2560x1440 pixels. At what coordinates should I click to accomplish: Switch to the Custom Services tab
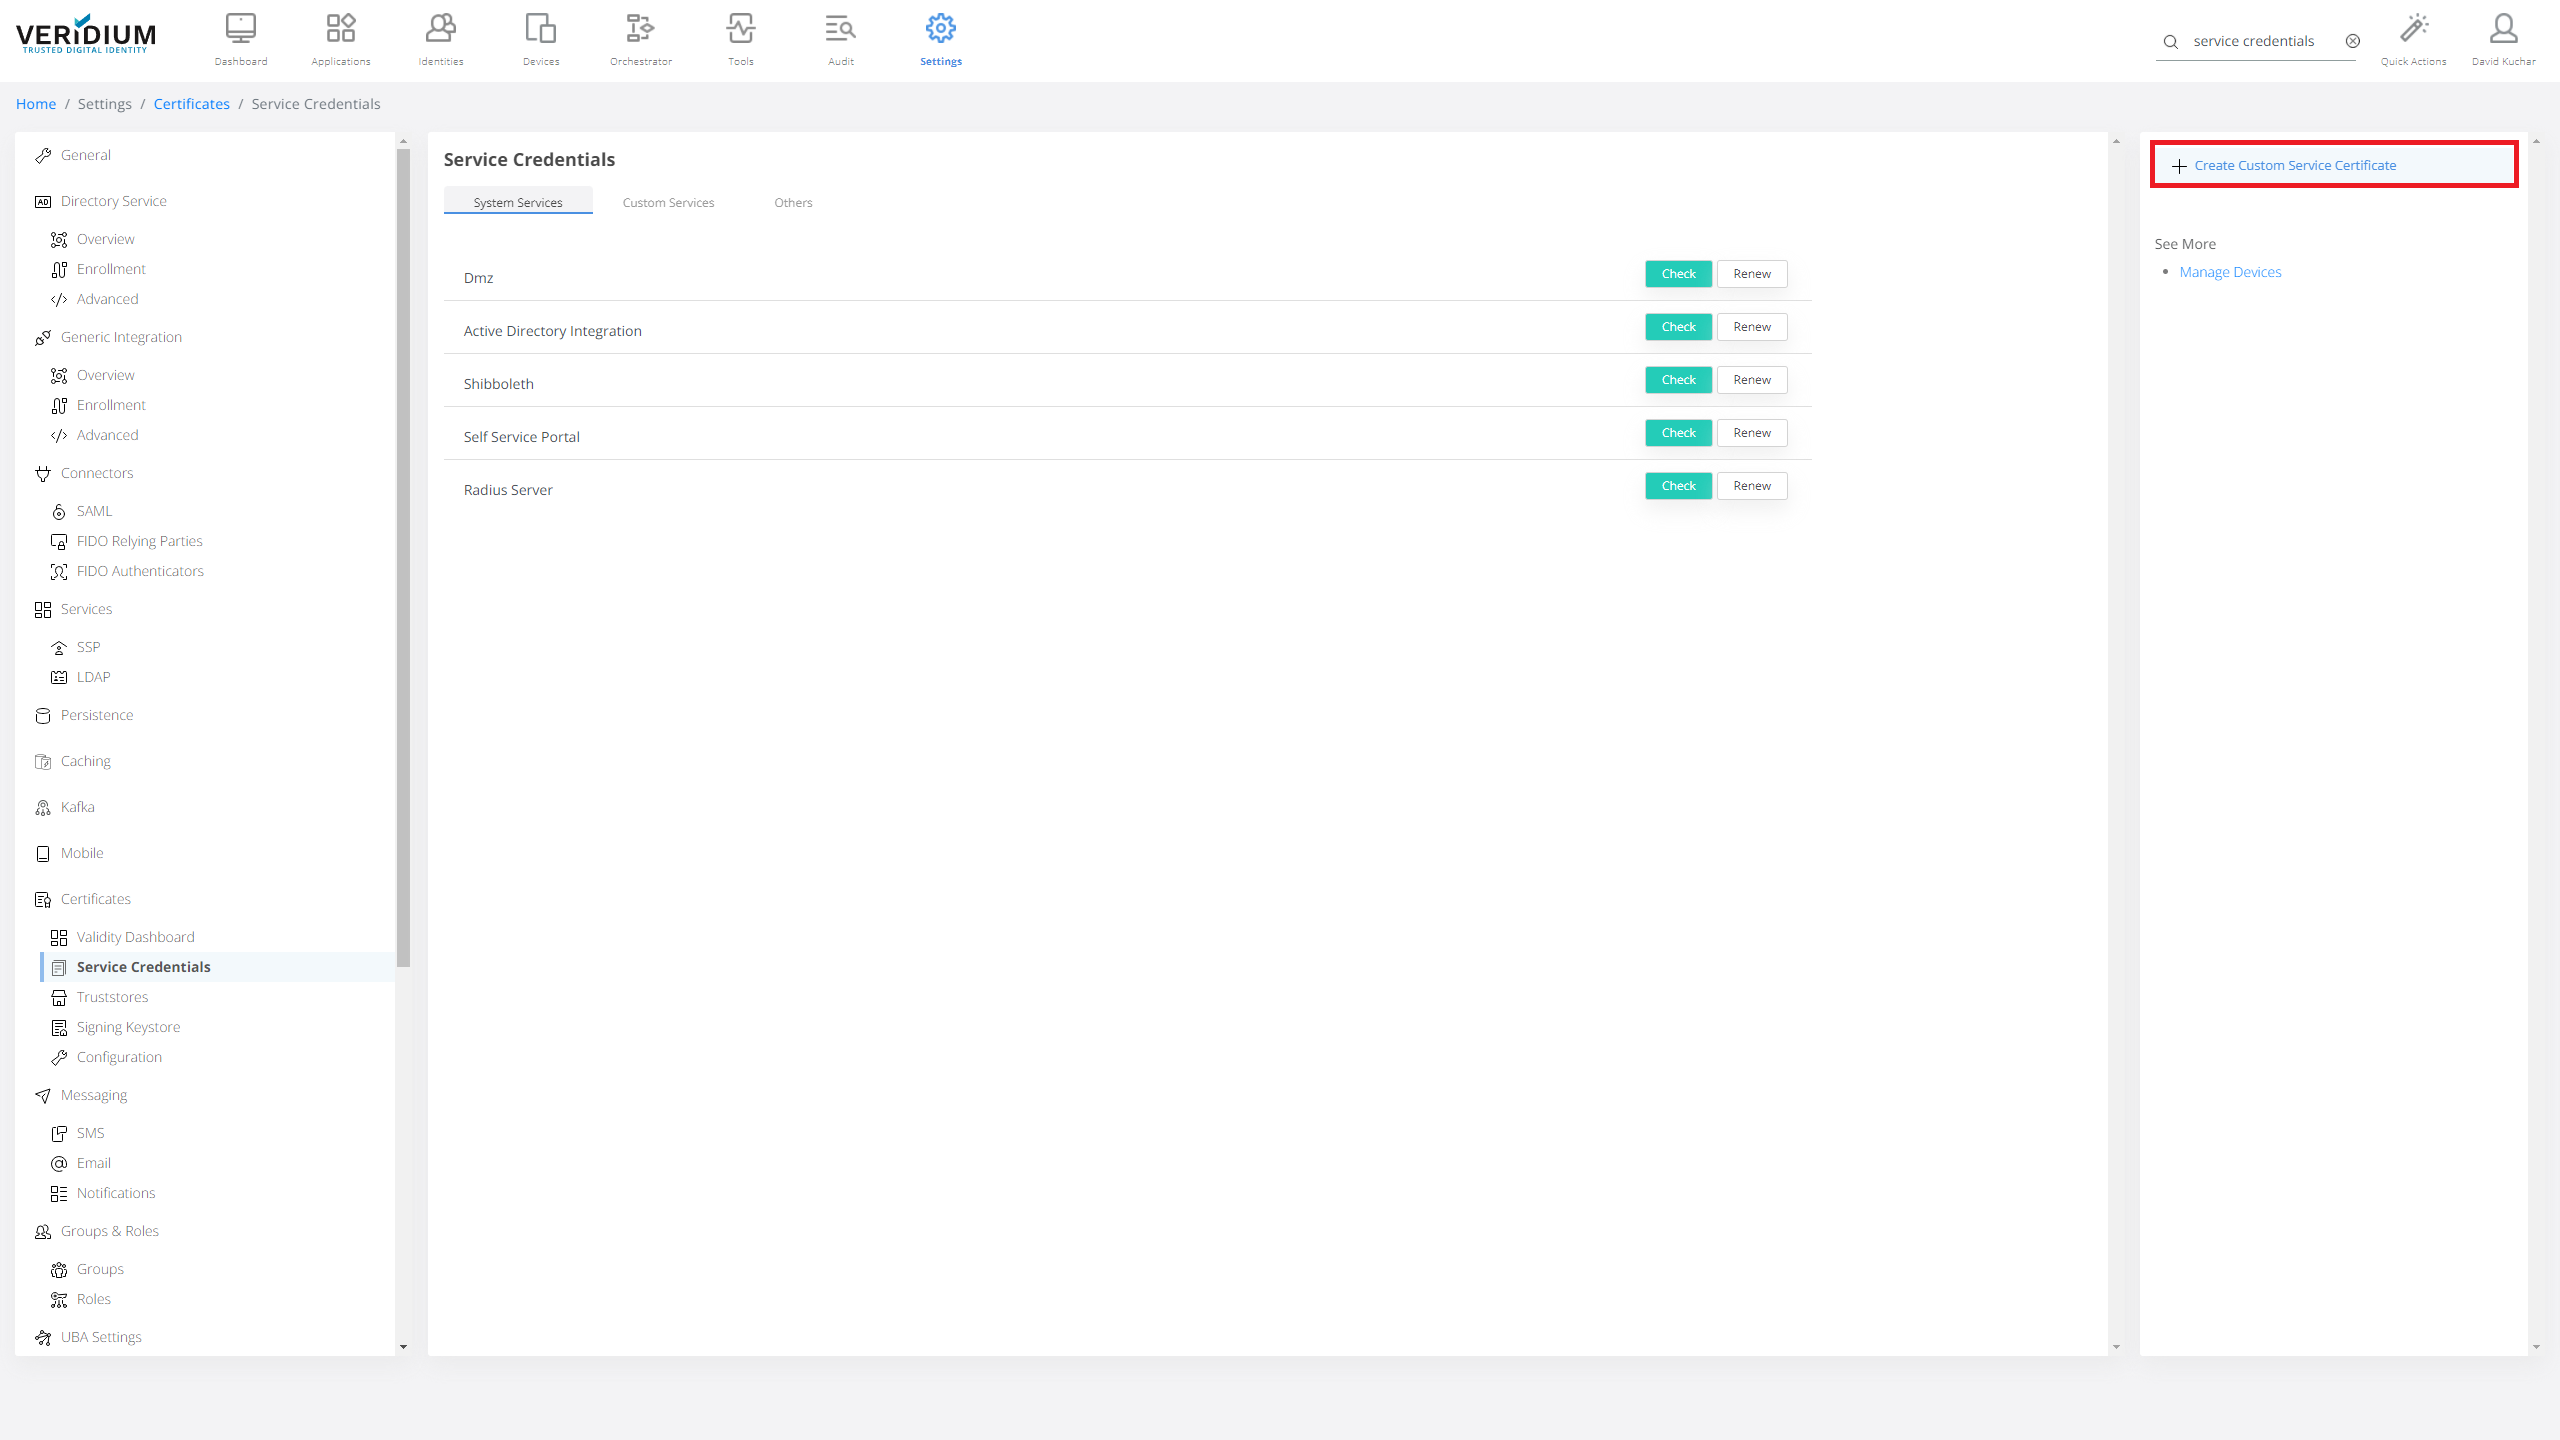[668, 202]
